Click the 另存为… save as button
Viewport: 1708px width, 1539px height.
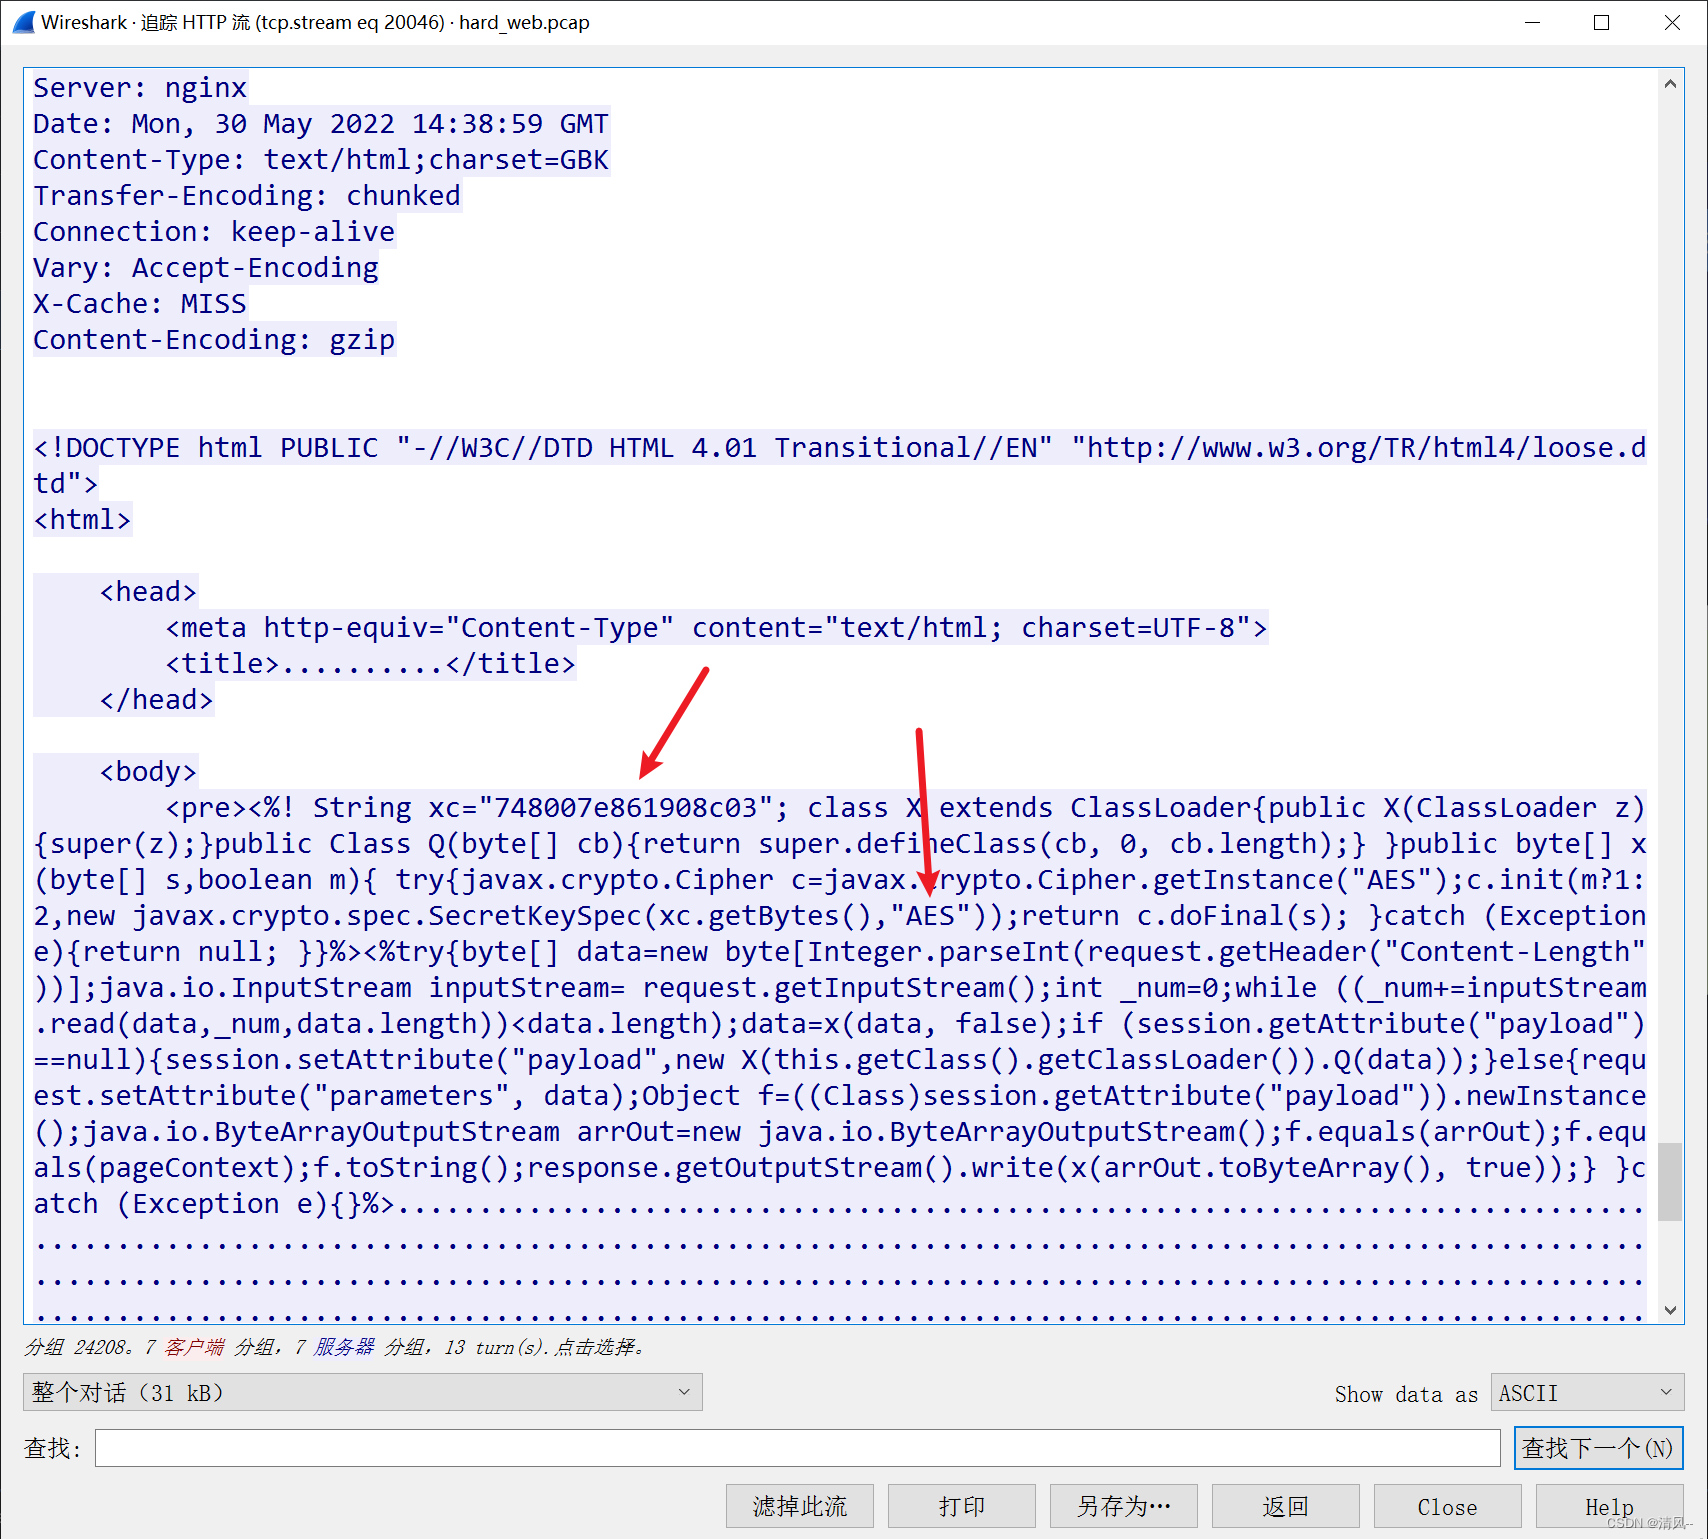click(1124, 1506)
